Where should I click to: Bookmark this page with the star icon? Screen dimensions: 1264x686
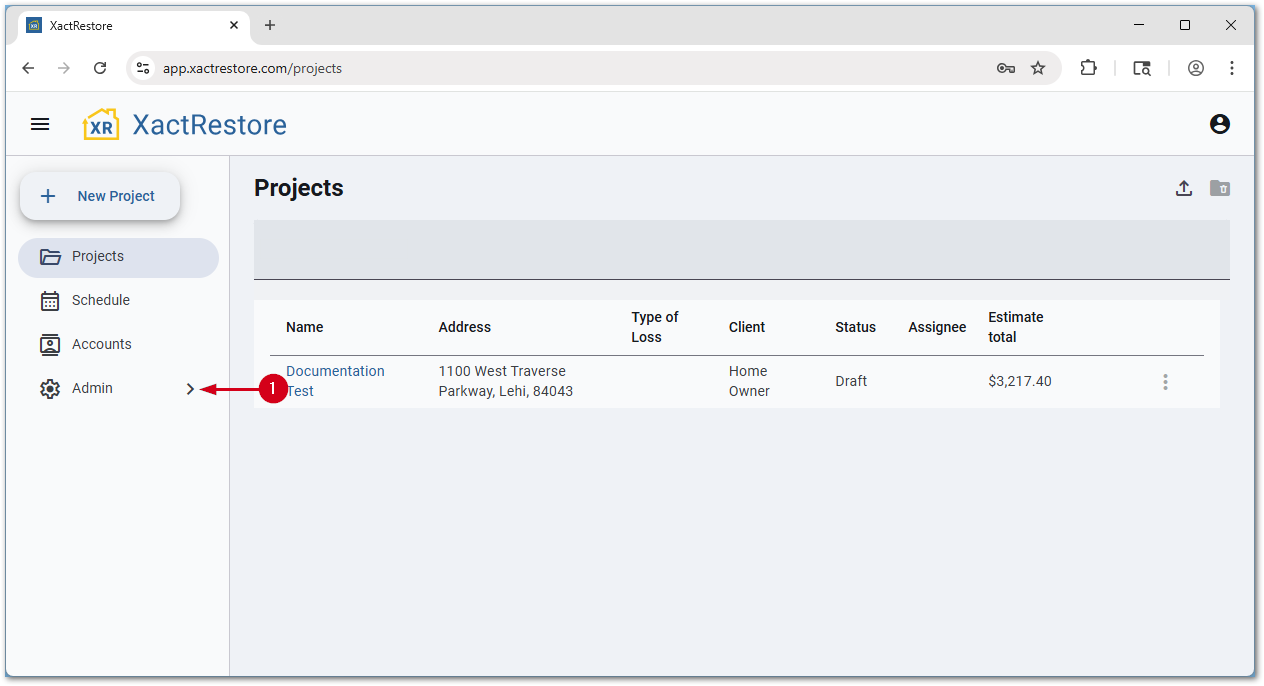coord(1038,68)
